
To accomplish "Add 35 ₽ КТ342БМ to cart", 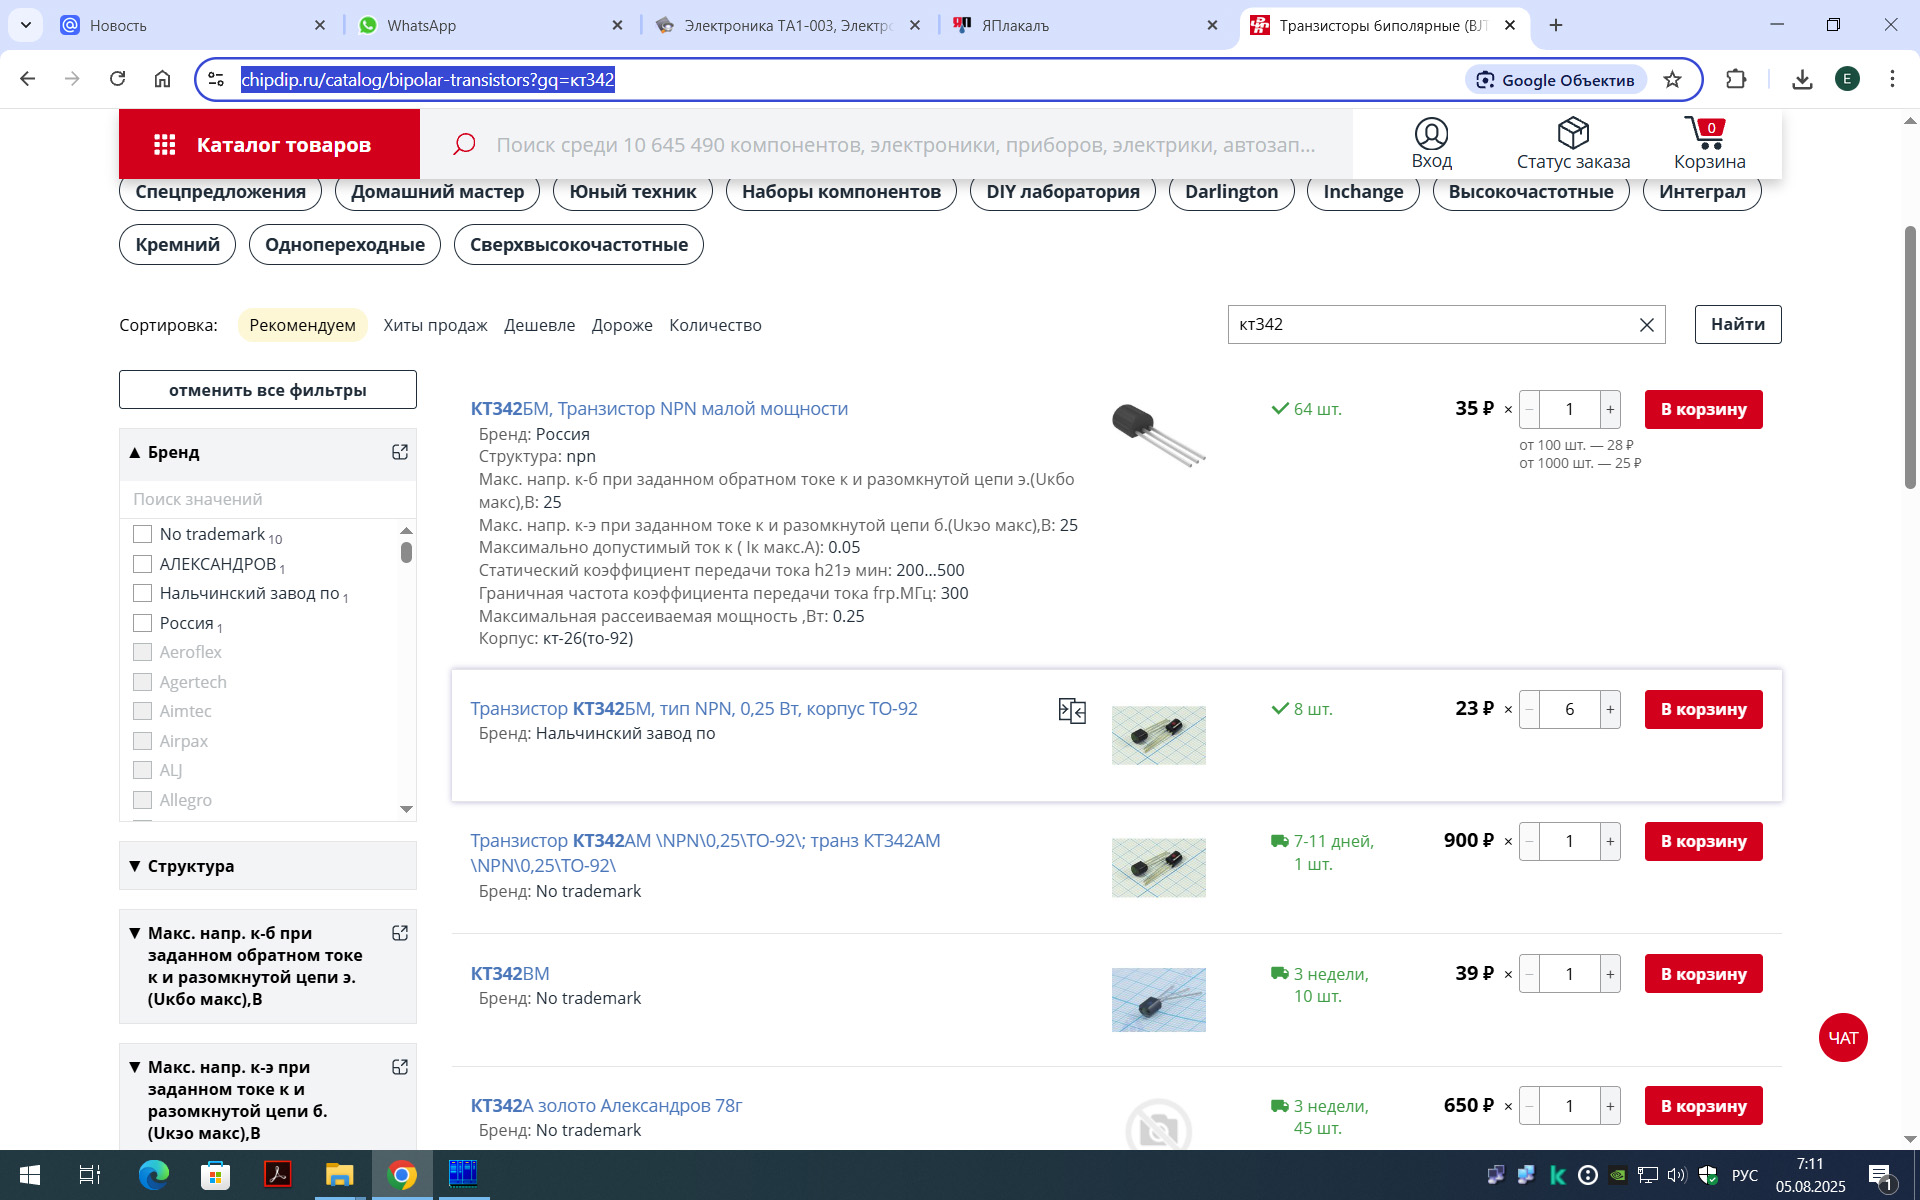I will pyautogui.click(x=1703, y=409).
